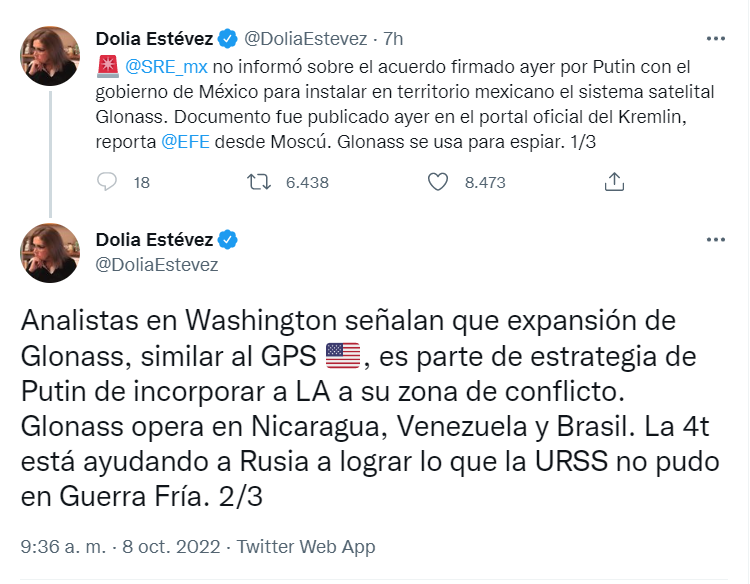
Task: Click the US flag emoji in tweet
Action: pyautogui.click(x=342, y=356)
